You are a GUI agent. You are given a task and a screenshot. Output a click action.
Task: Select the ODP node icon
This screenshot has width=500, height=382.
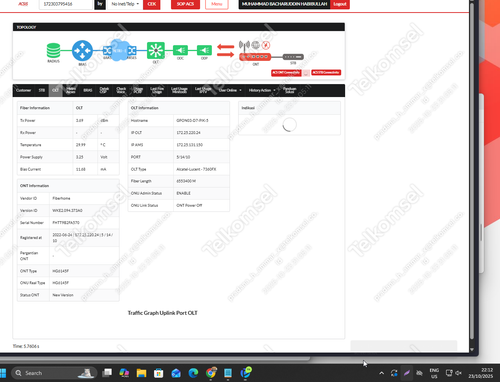204,50
